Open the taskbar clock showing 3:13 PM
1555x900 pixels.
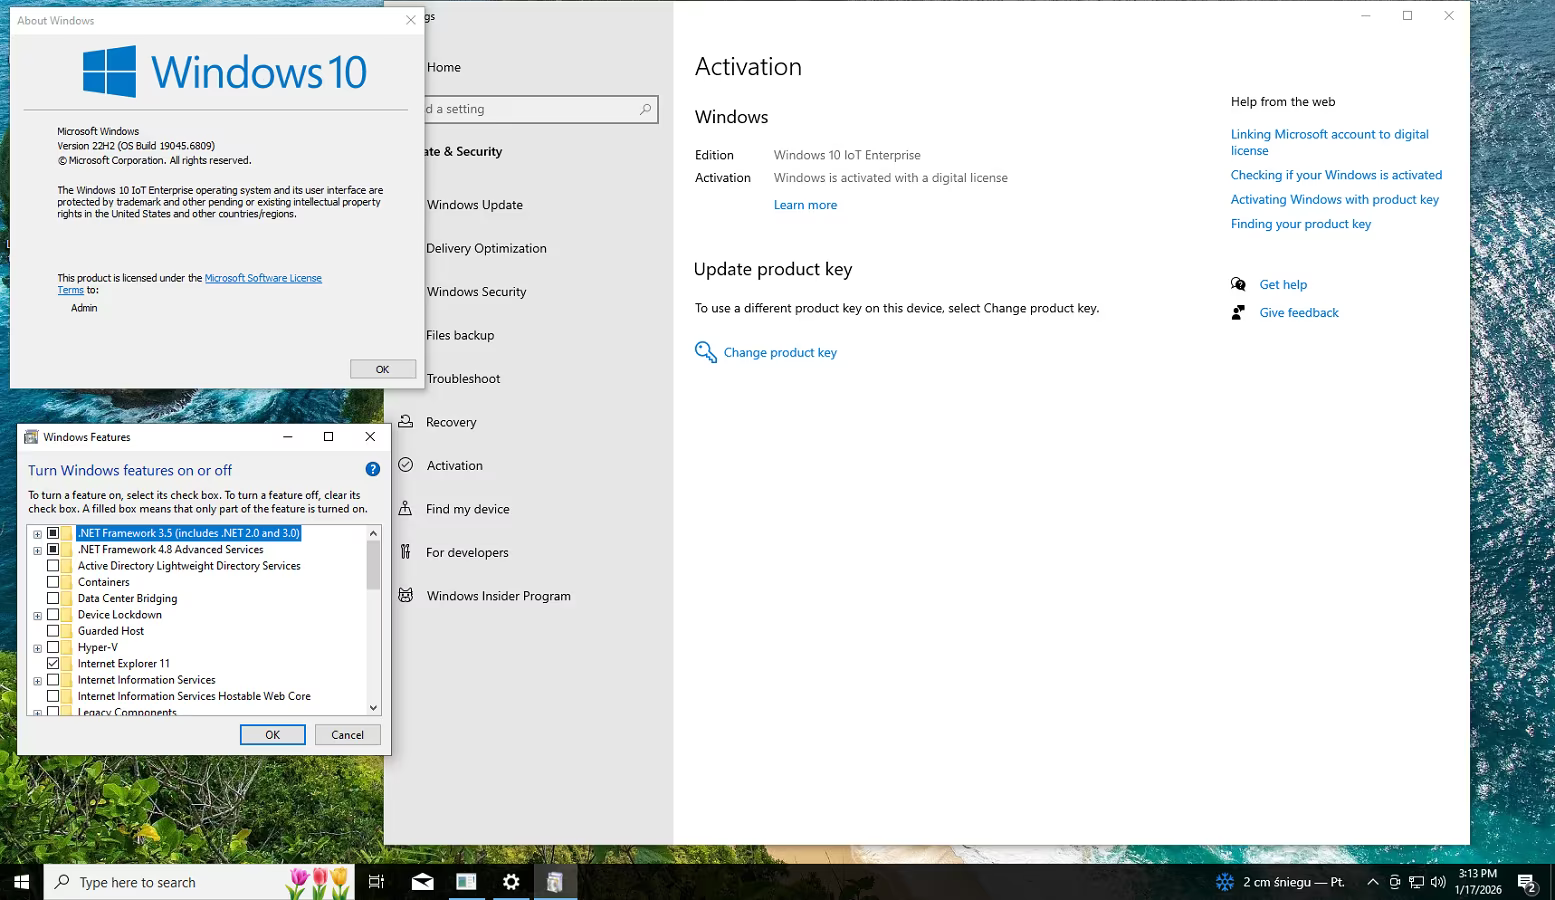(1478, 882)
